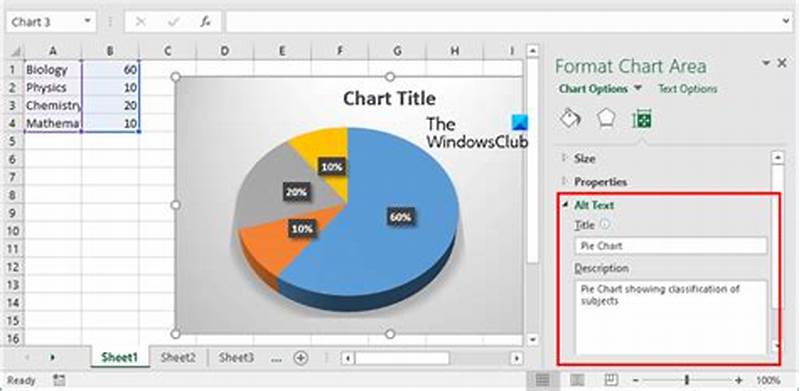800x391 pixels.
Task: Switch to Page Layout view icon
Action: pos(577,380)
